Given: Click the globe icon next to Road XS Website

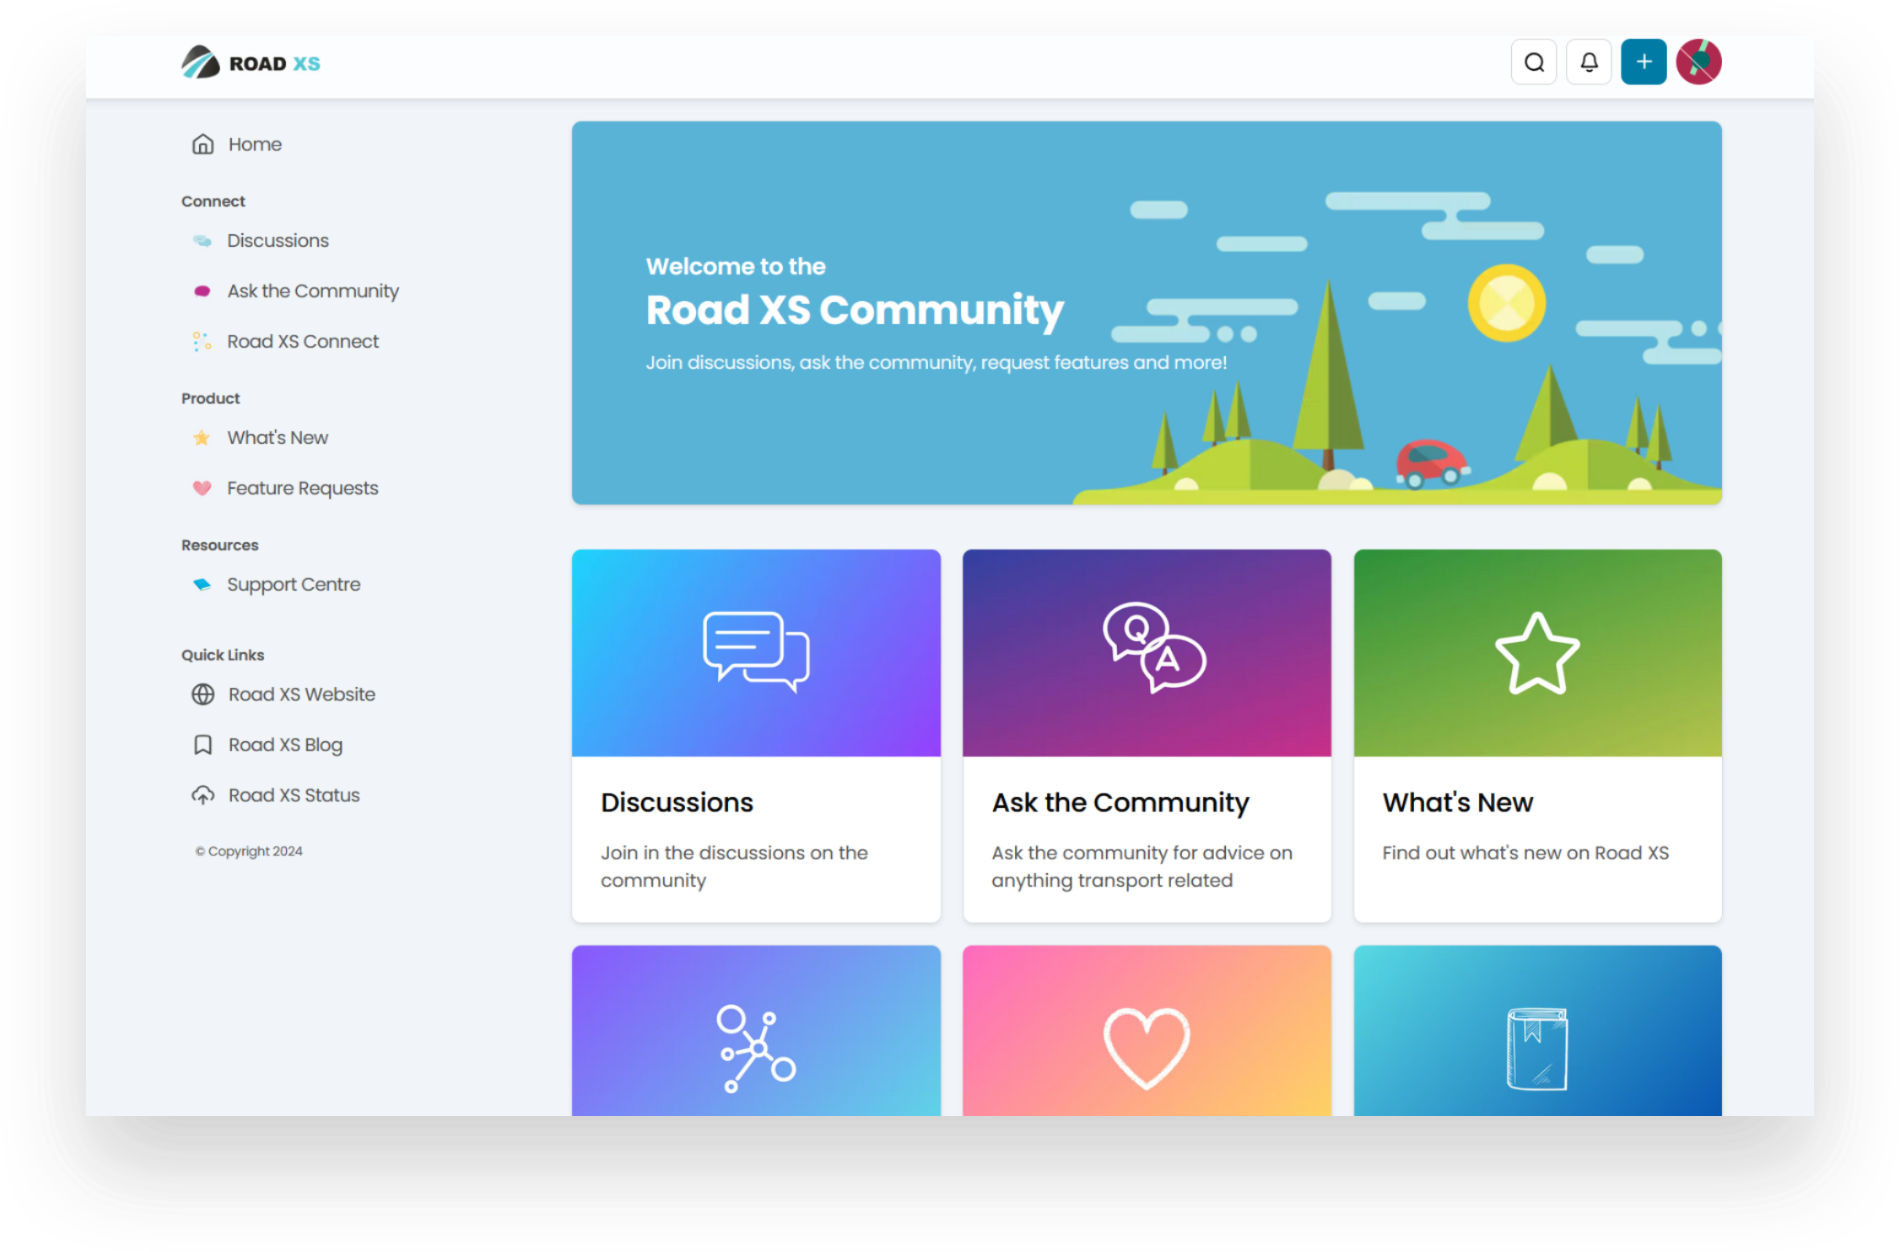Looking at the screenshot, I should [x=204, y=694].
